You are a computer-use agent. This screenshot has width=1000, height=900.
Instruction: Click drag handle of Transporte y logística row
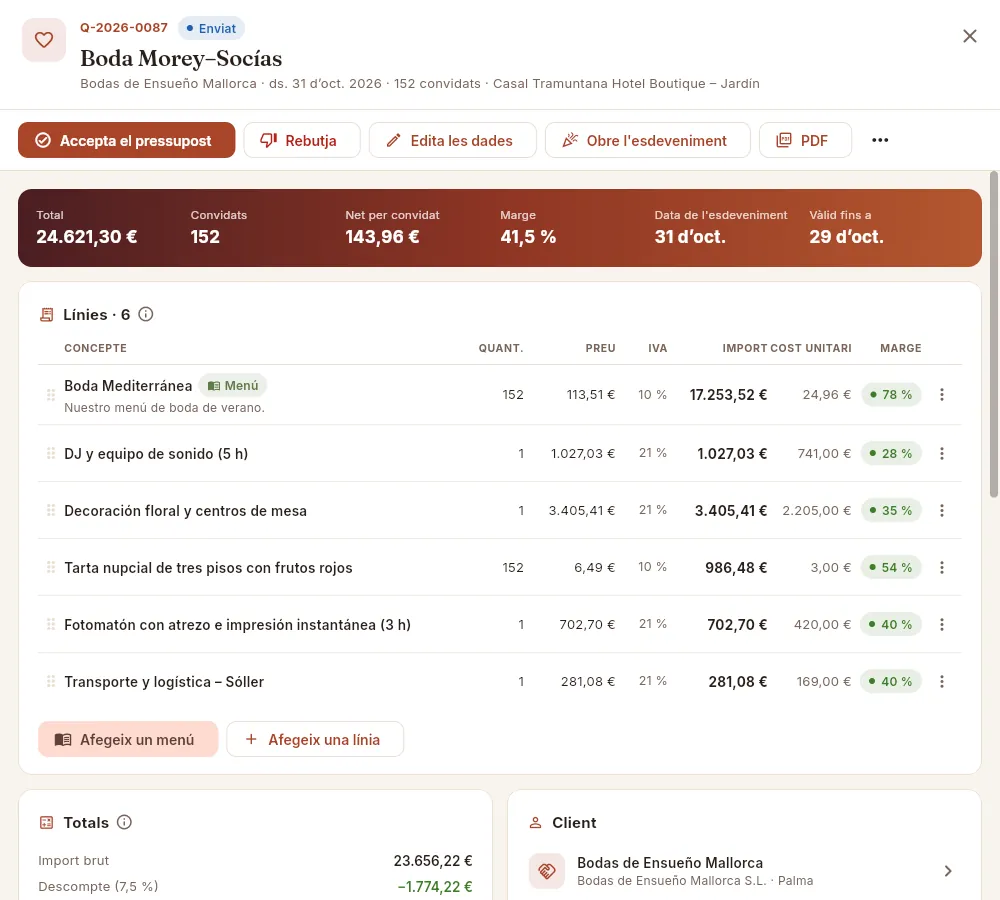51,681
